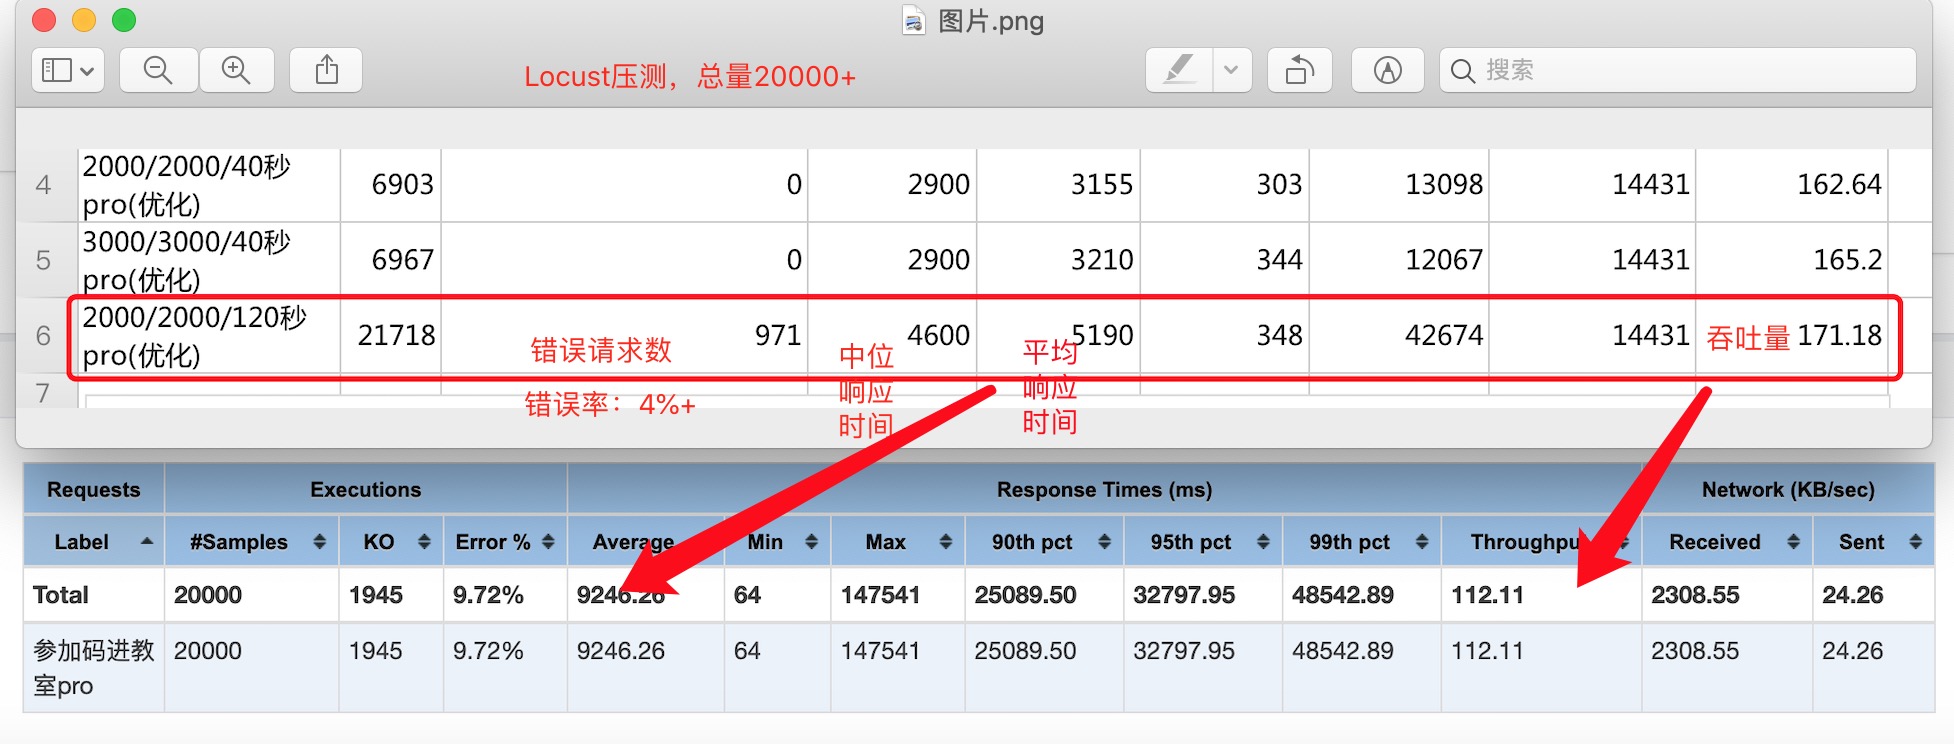This screenshot has height=744, width=1954.
Task: Click the green full-screen window button
Action: tap(123, 20)
